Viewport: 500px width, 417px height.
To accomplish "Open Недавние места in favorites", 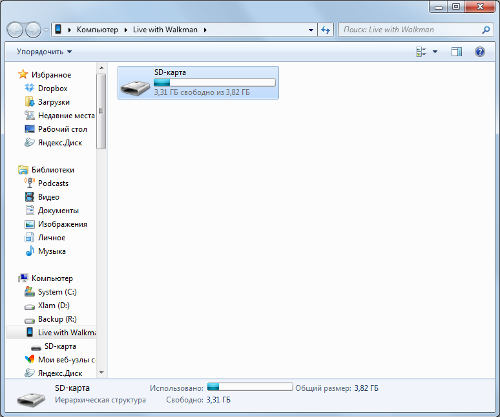I will coord(66,116).
